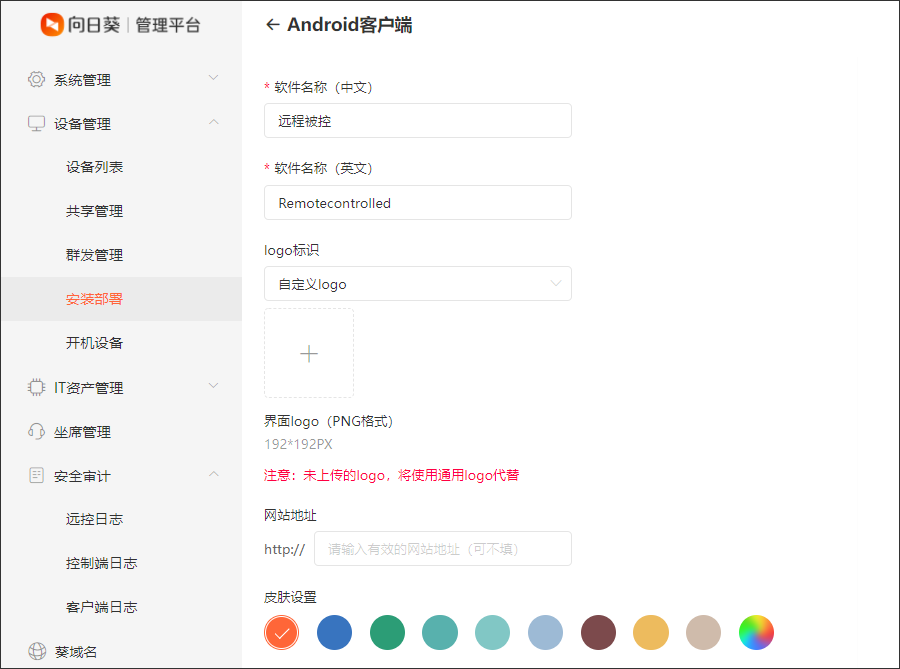Click the back arrow beside Android客户端
Viewport: 900px width, 669px height.
click(x=272, y=25)
